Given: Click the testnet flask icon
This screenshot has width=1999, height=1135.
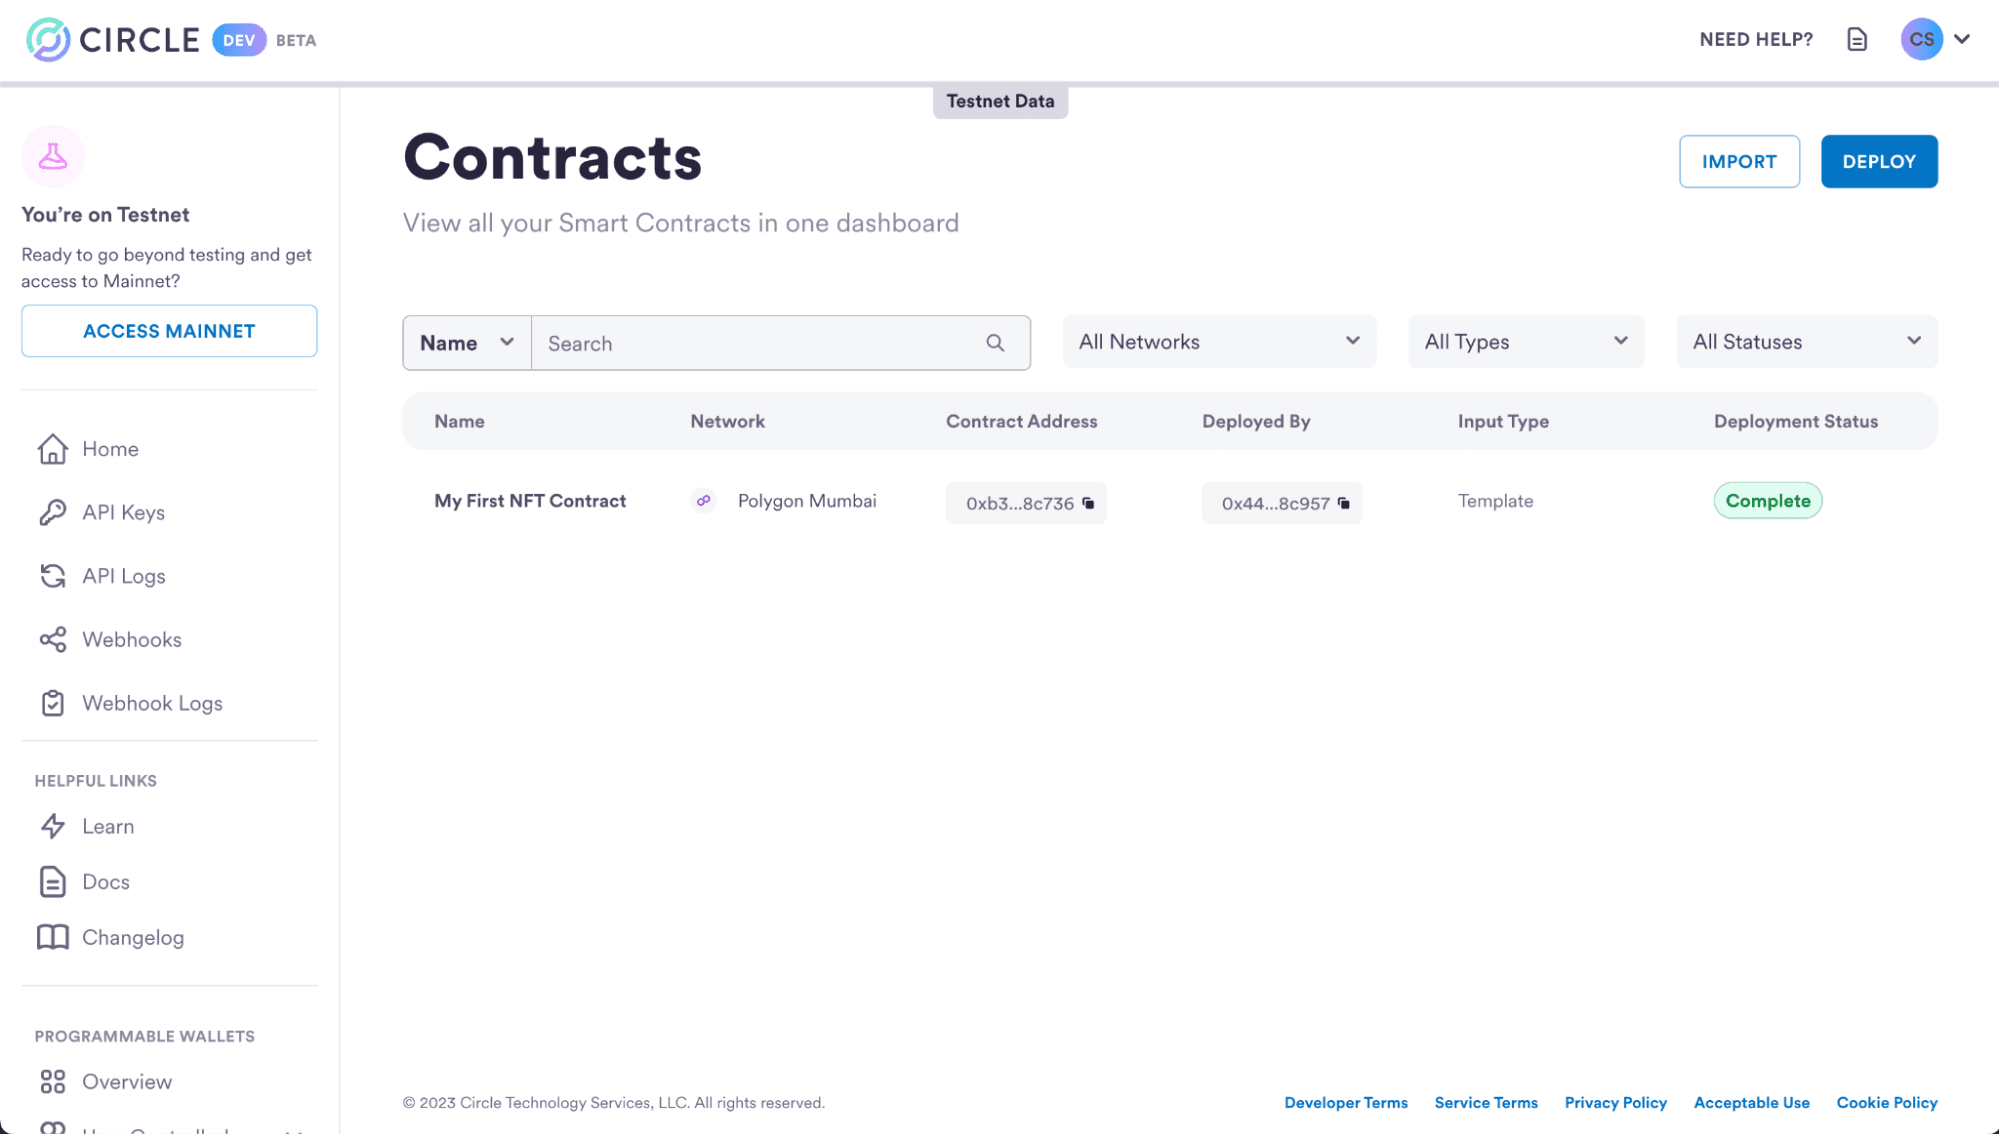Looking at the screenshot, I should (53, 156).
